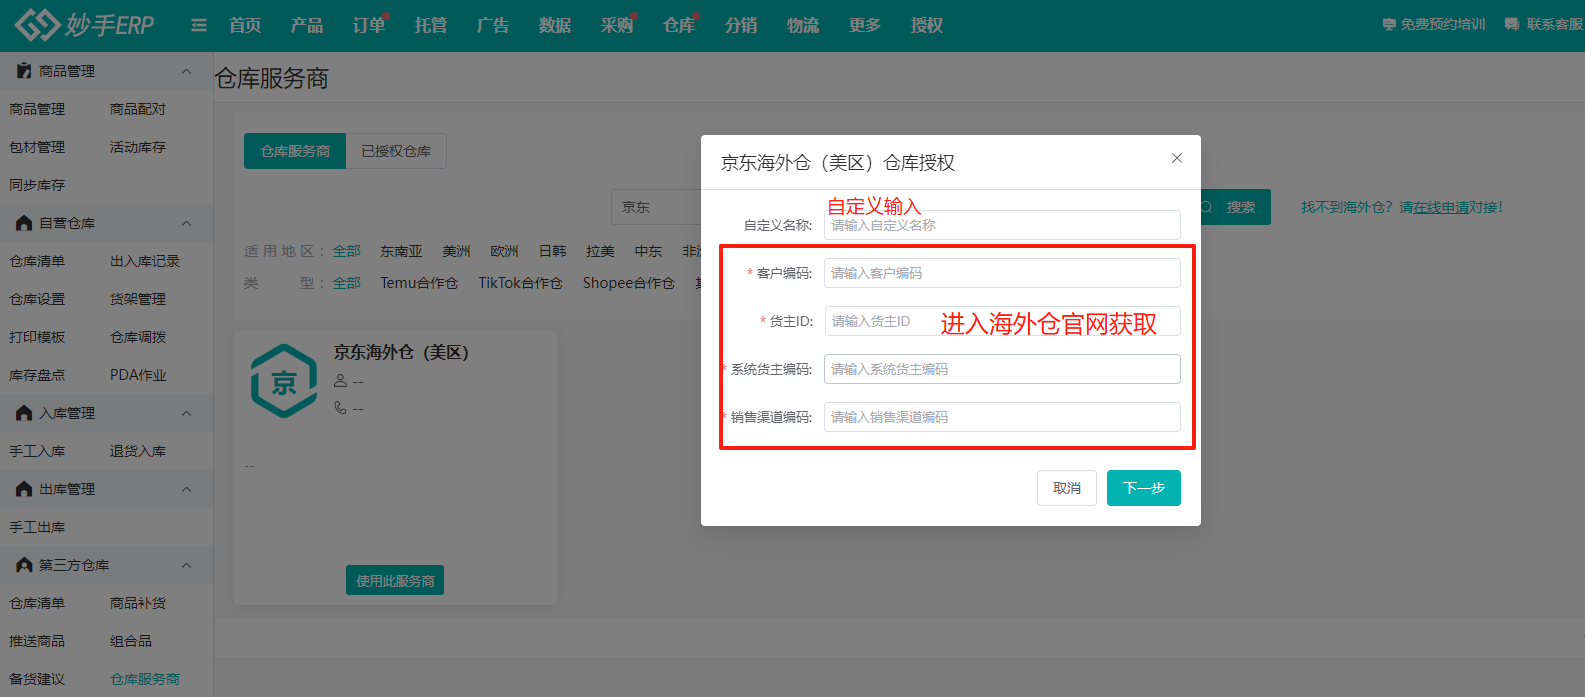The image size is (1585, 697).
Task: Collapse the 第三方仓库 sidebar section
Action: [186, 565]
